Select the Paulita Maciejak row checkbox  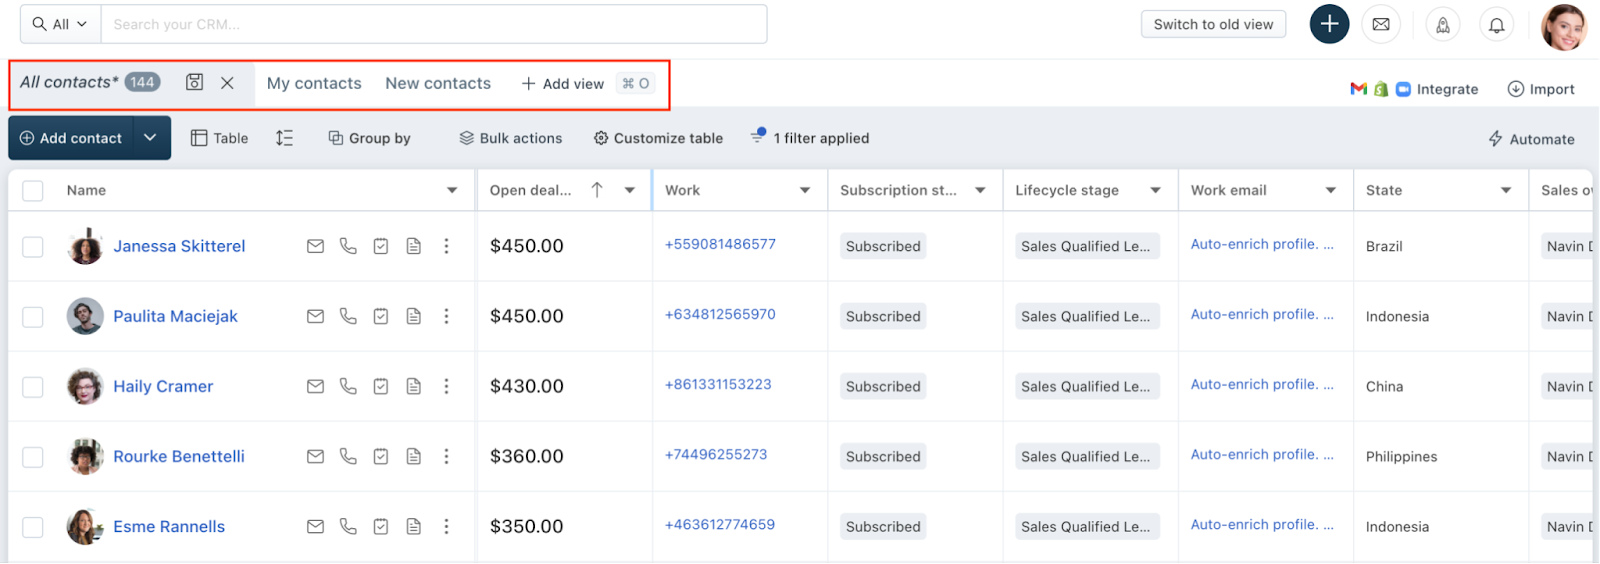[33, 317]
